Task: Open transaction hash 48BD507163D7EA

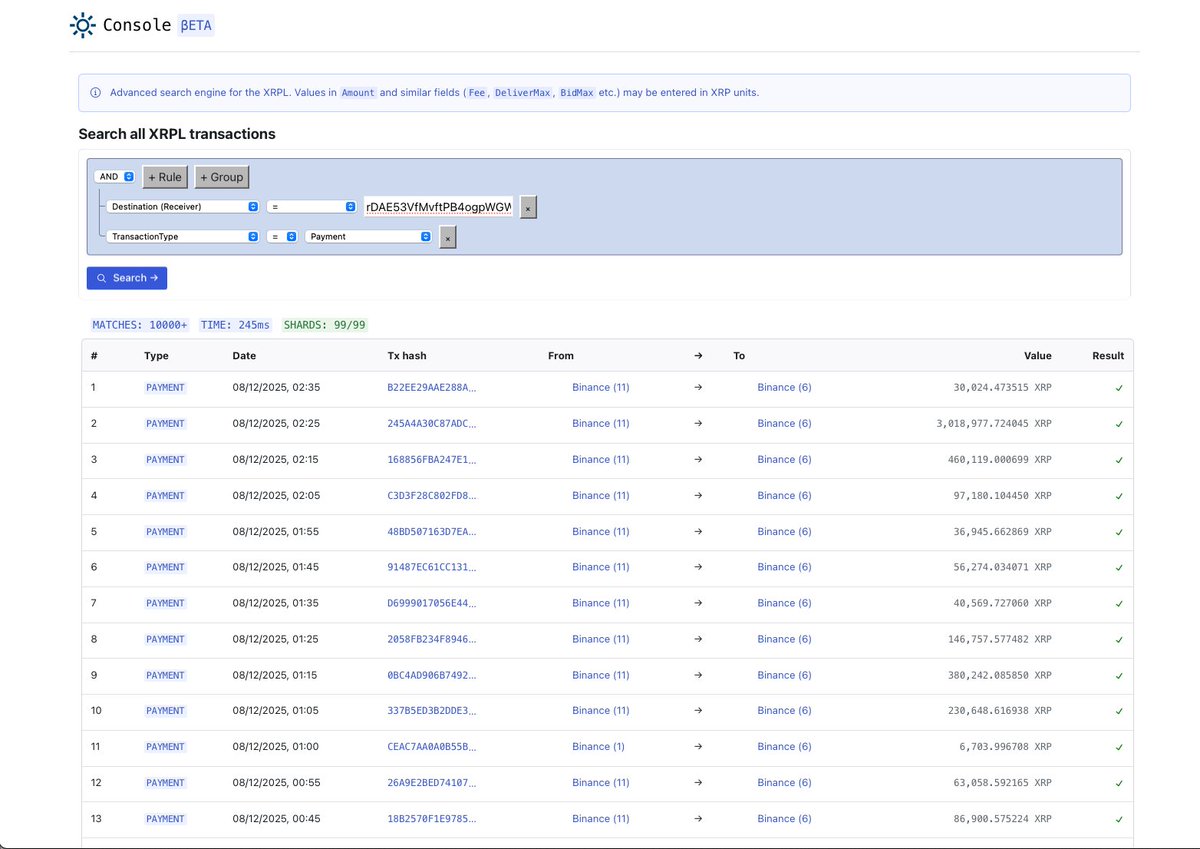Action: (x=432, y=531)
